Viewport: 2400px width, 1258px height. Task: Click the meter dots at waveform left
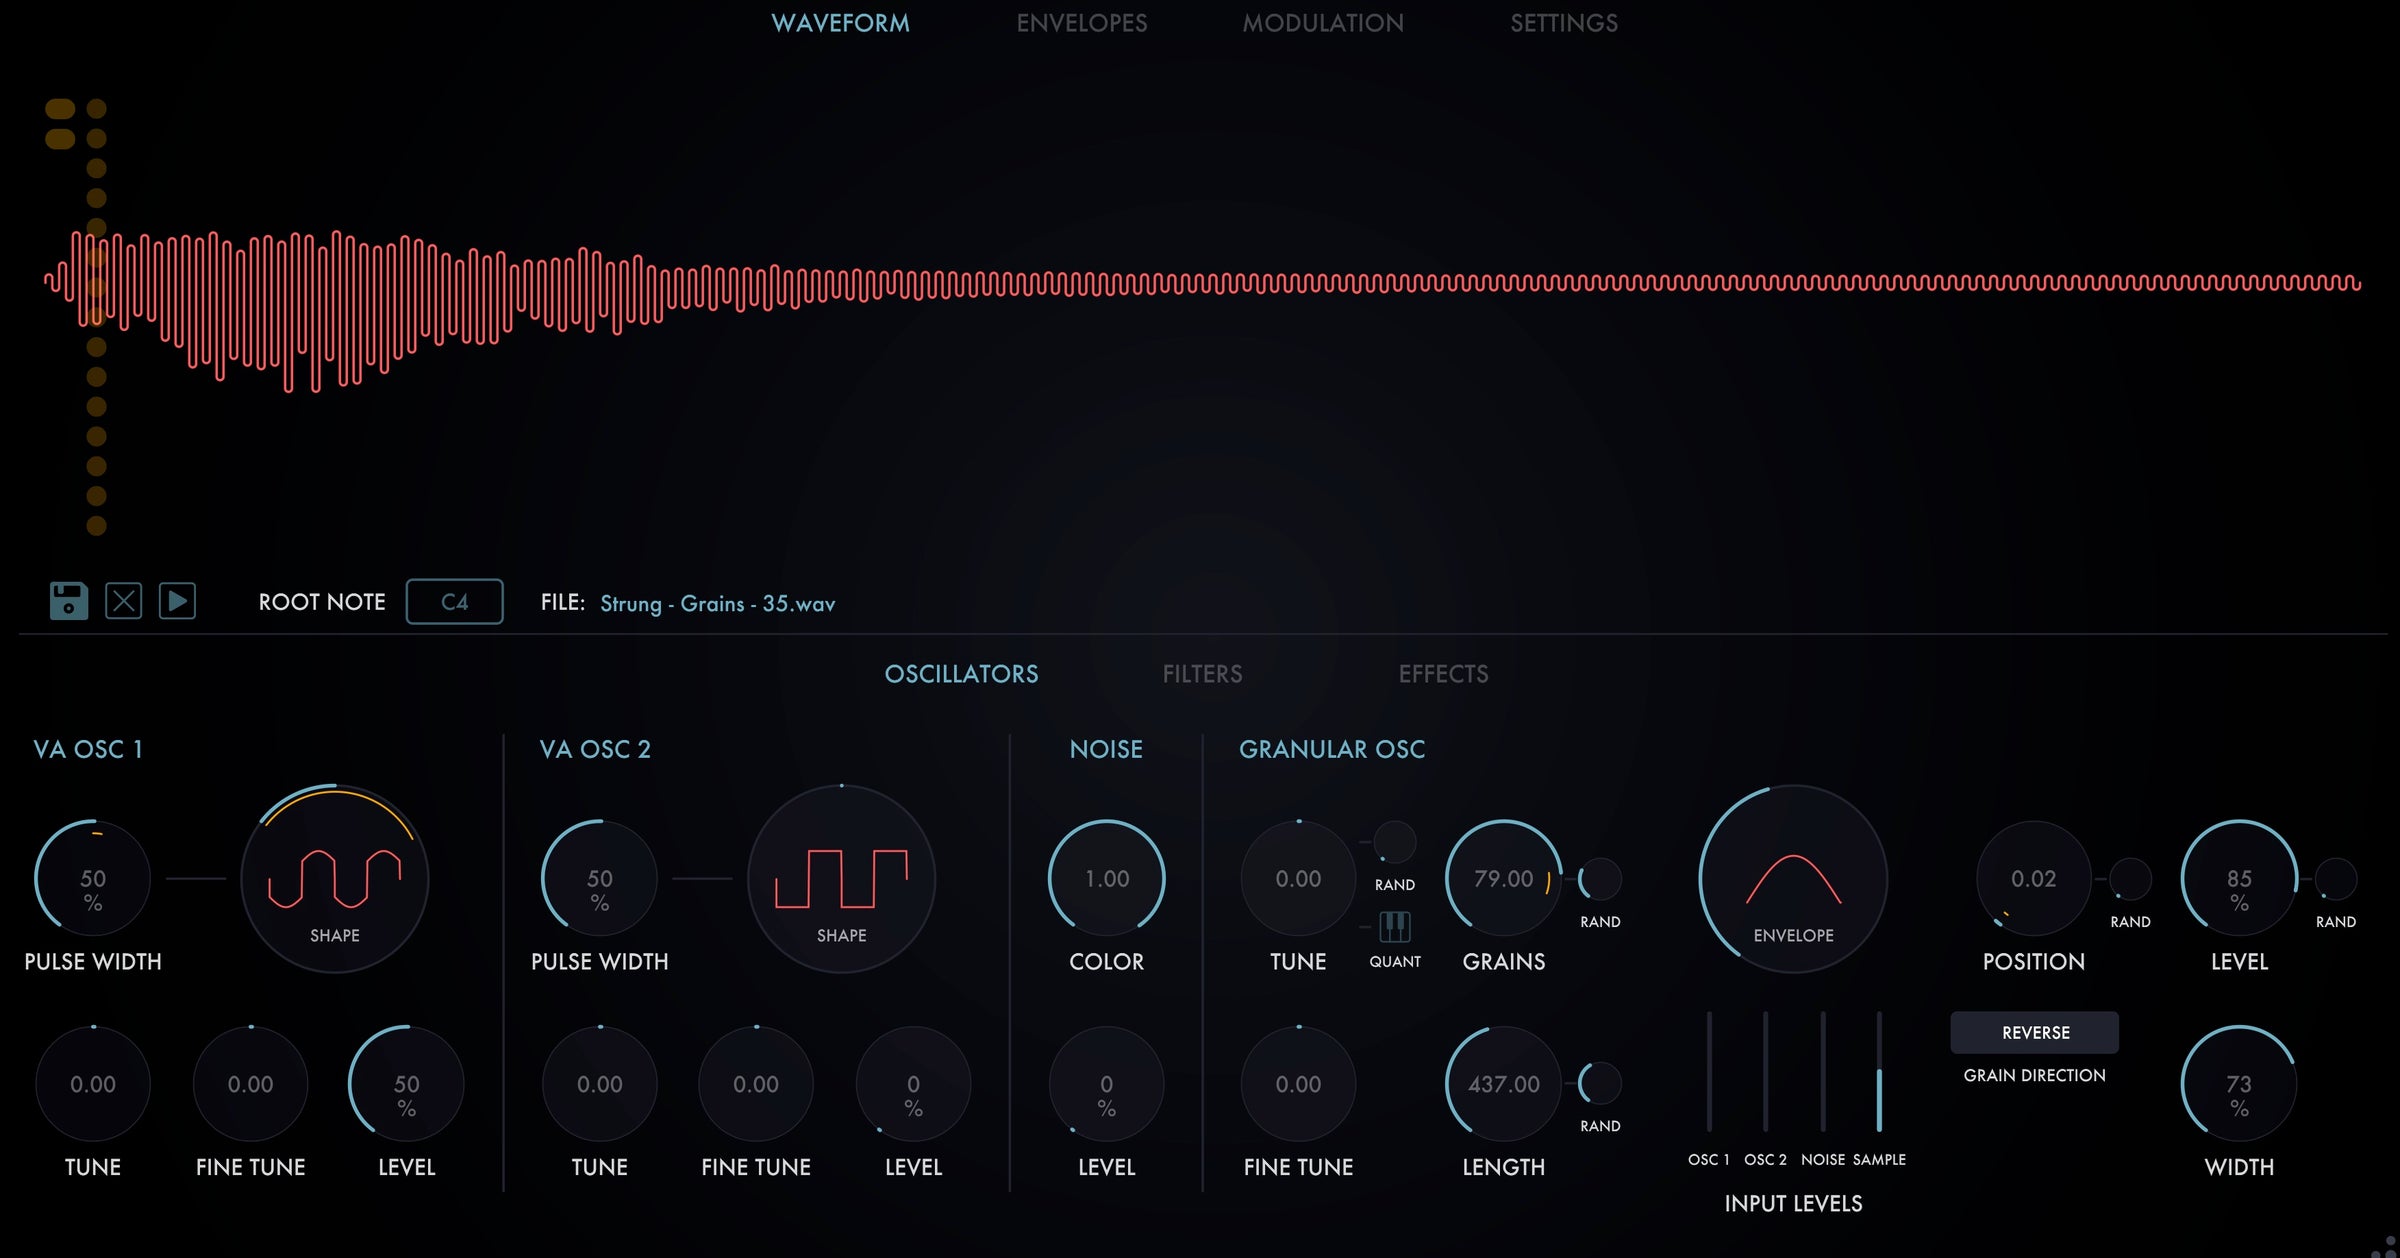pos(78,316)
